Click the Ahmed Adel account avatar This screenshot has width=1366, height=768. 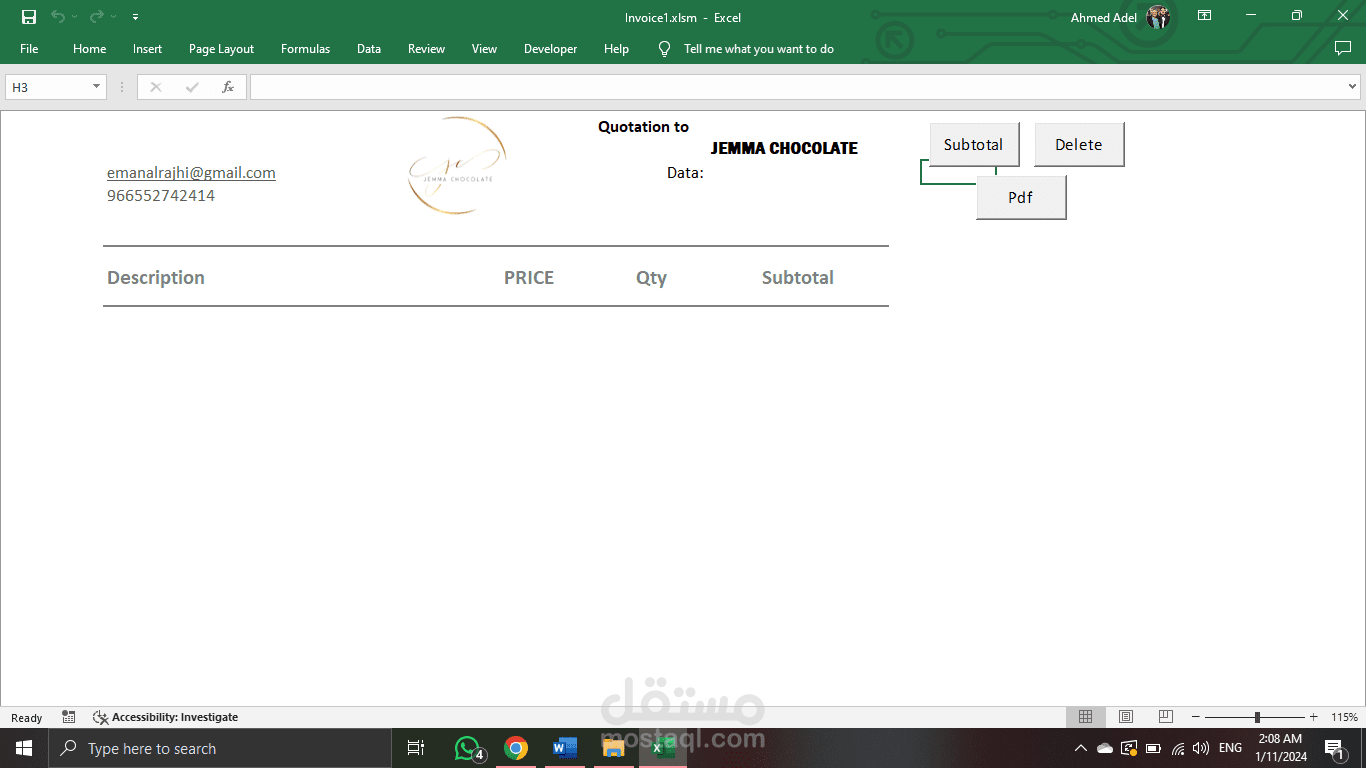pyautogui.click(x=1158, y=17)
